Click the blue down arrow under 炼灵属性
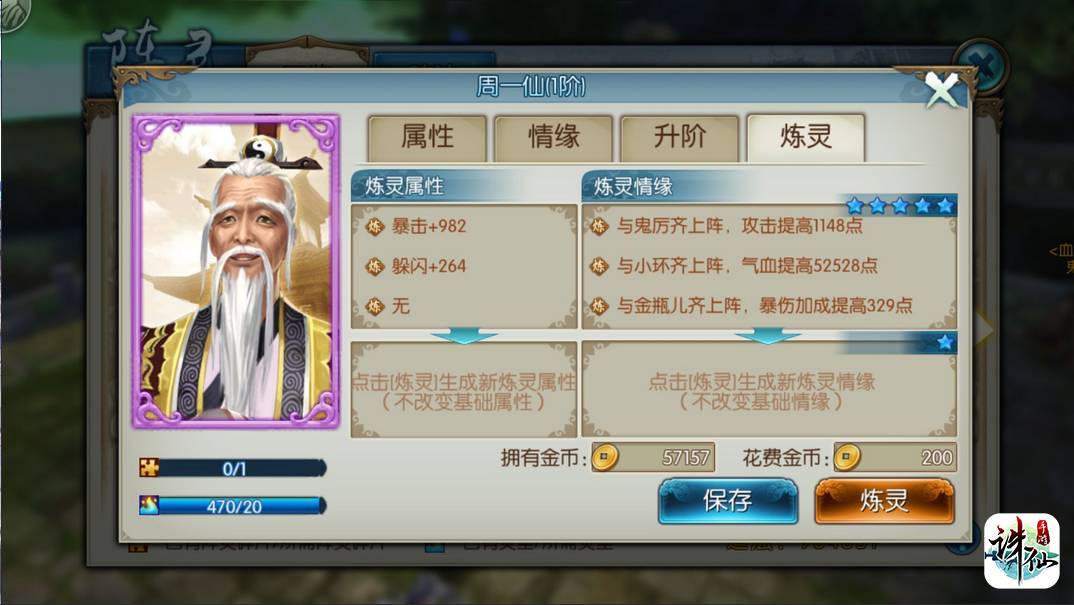Image resolution: width=1074 pixels, height=605 pixels. click(464, 336)
